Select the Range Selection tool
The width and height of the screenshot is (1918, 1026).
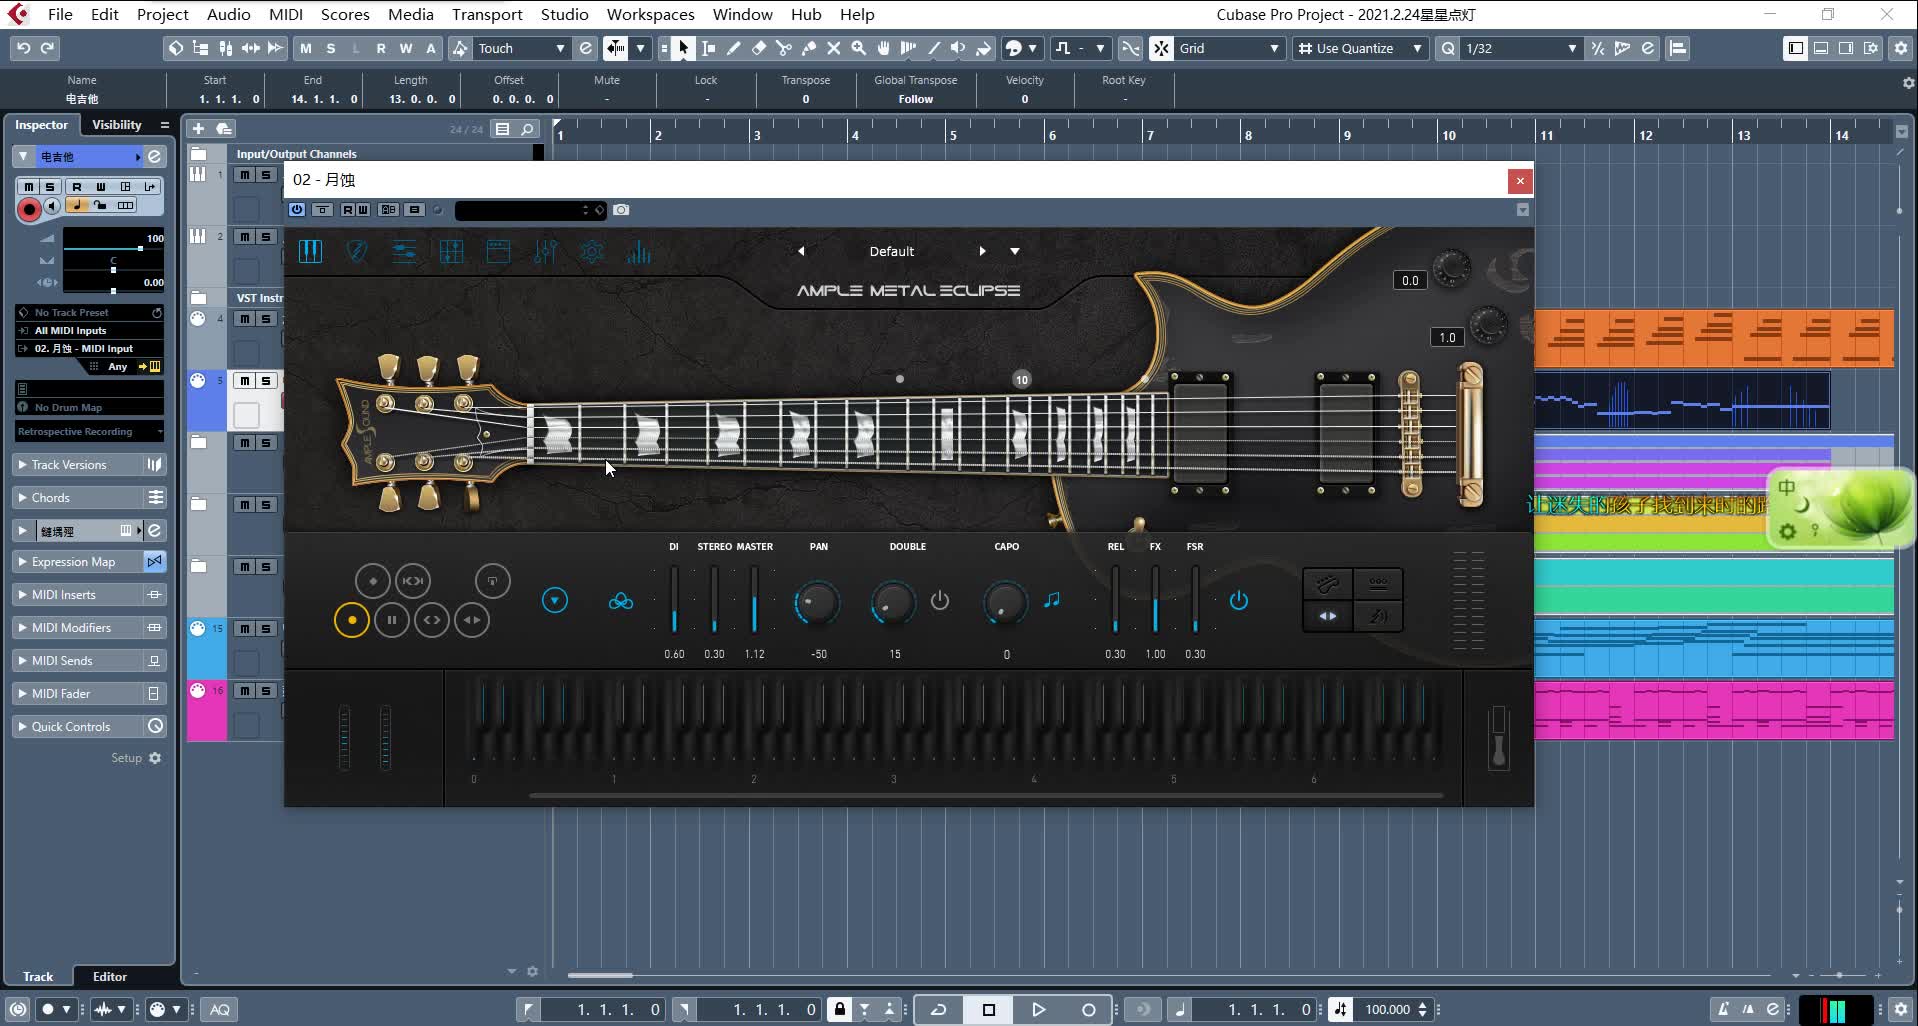(x=709, y=48)
